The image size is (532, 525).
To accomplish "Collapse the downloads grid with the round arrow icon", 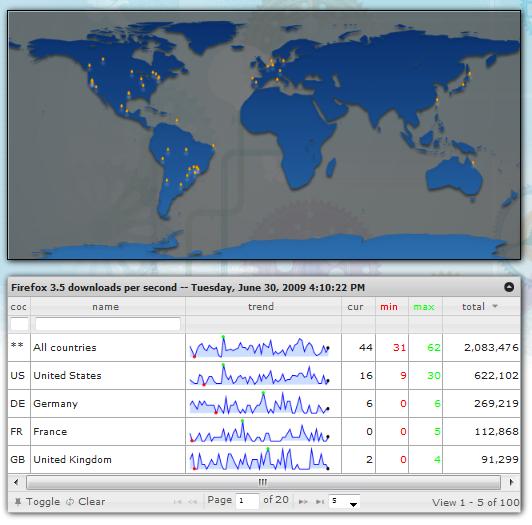I will point(509,287).
